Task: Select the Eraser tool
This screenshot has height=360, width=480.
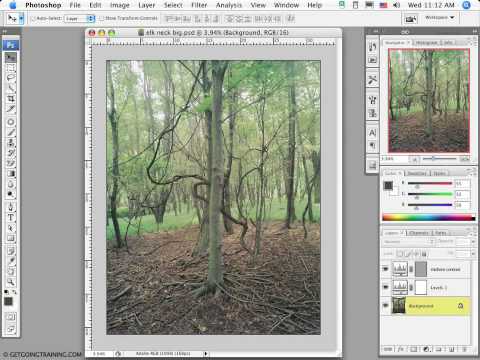Action: [11, 163]
